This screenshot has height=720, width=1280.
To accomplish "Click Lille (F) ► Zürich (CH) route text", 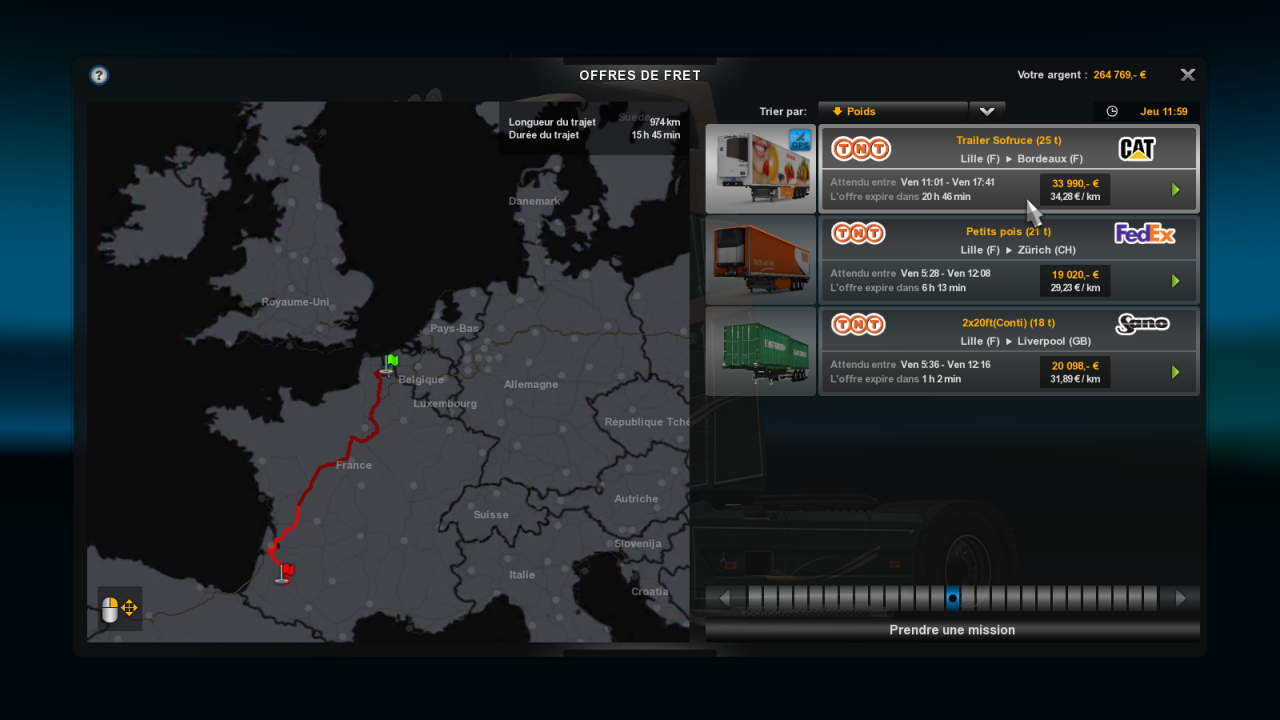I will (1018, 250).
